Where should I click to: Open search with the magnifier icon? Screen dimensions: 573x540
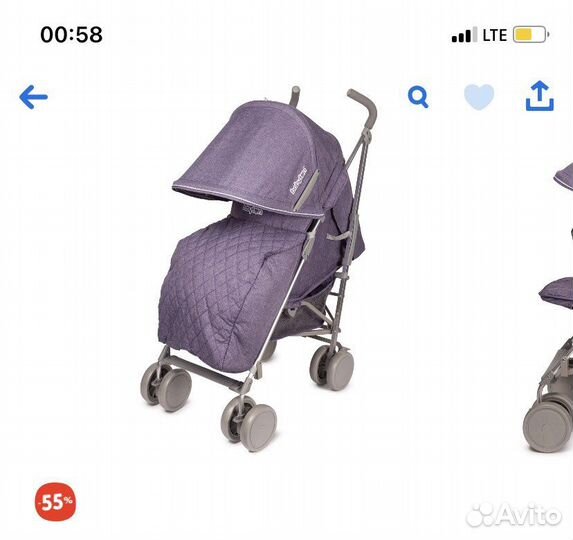[x=418, y=97]
